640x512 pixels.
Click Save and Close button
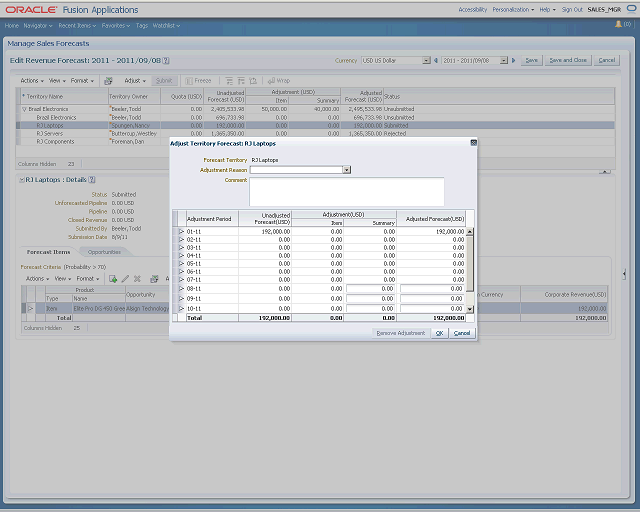pos(568,60)
